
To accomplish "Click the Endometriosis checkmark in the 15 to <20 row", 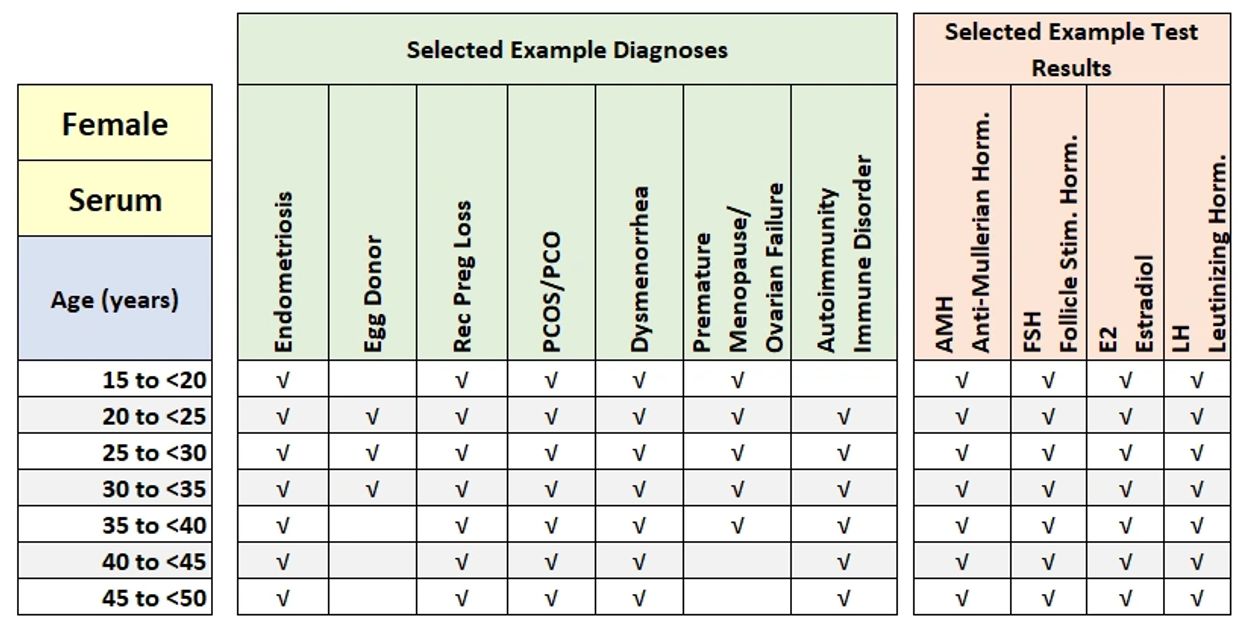I will pos(283,380).
